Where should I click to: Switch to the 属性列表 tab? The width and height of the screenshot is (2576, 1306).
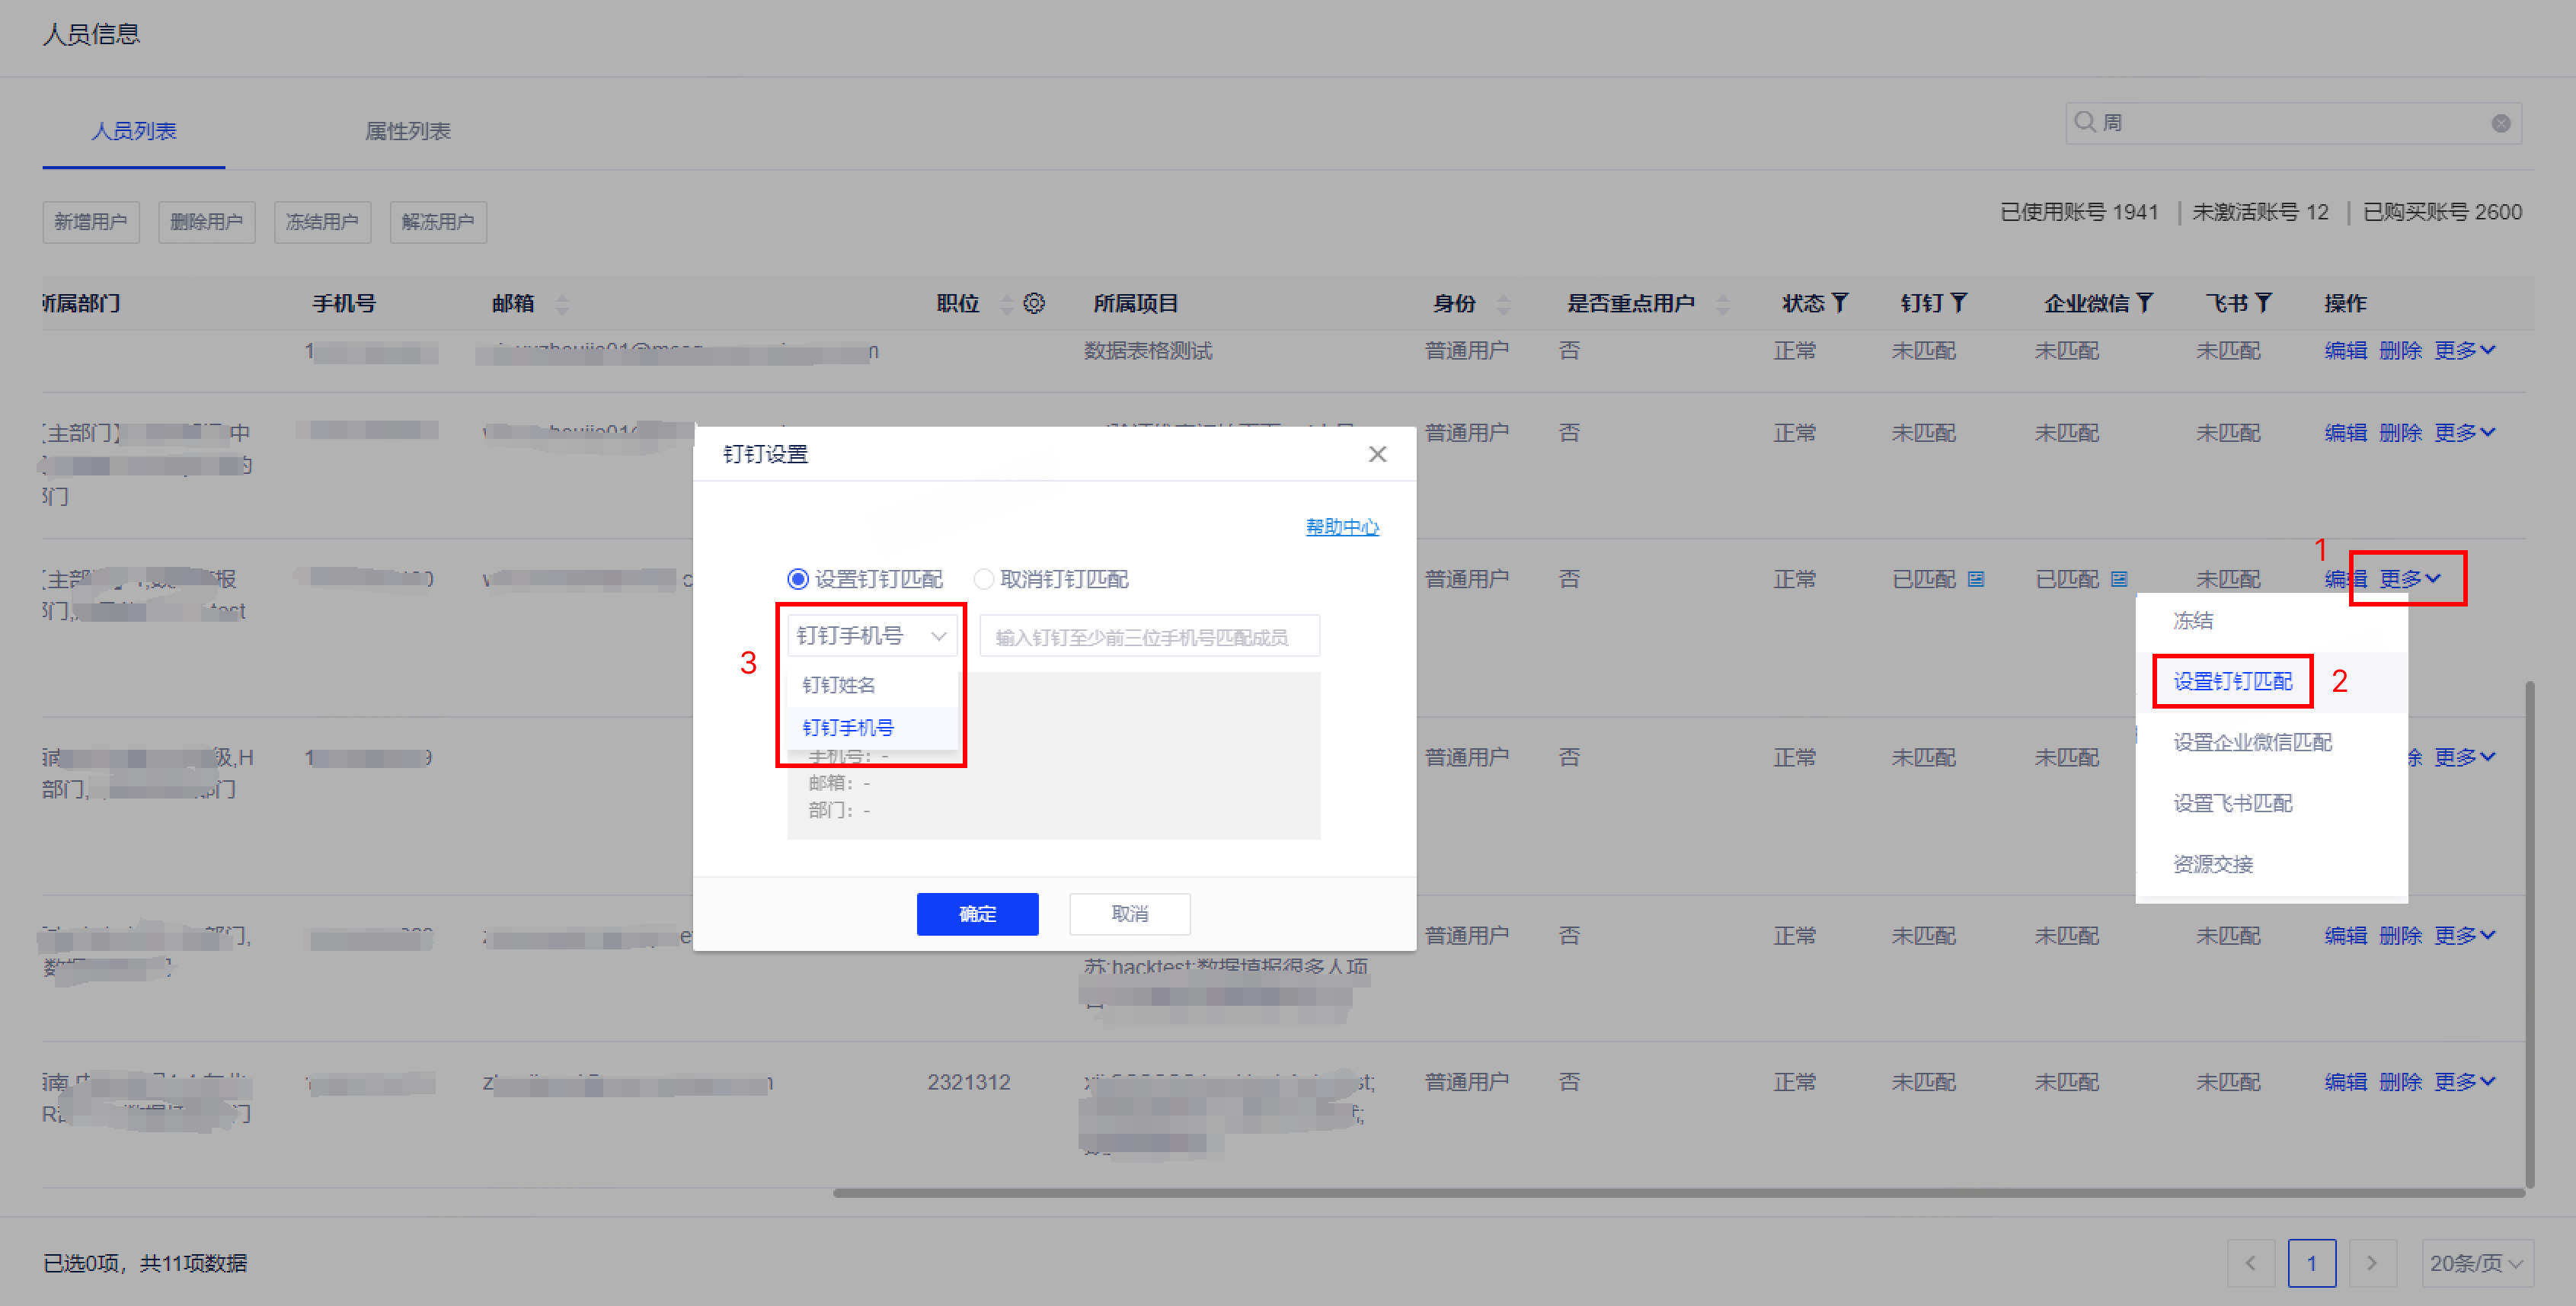tap(408, 131)
